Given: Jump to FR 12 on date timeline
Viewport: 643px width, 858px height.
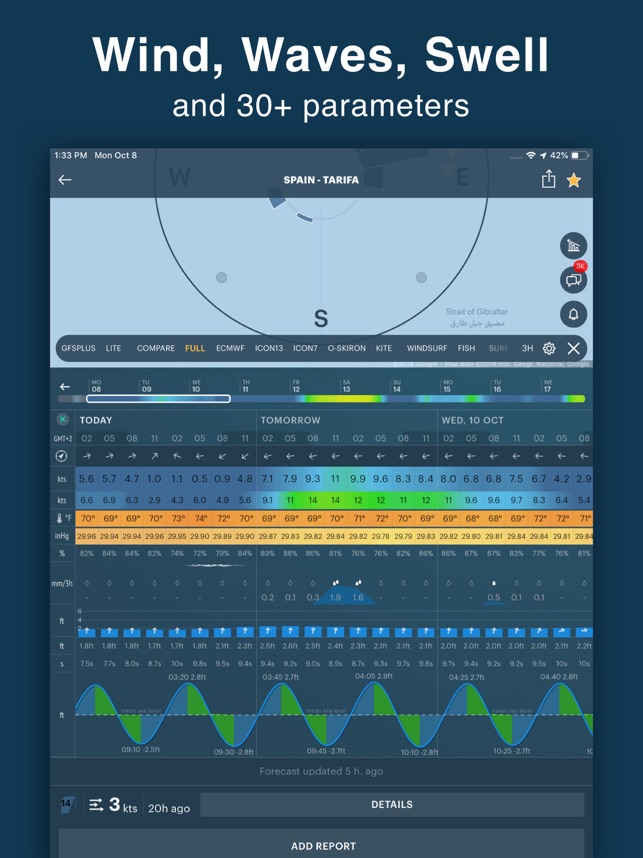Looking at the screenshot, I should 296,386.
